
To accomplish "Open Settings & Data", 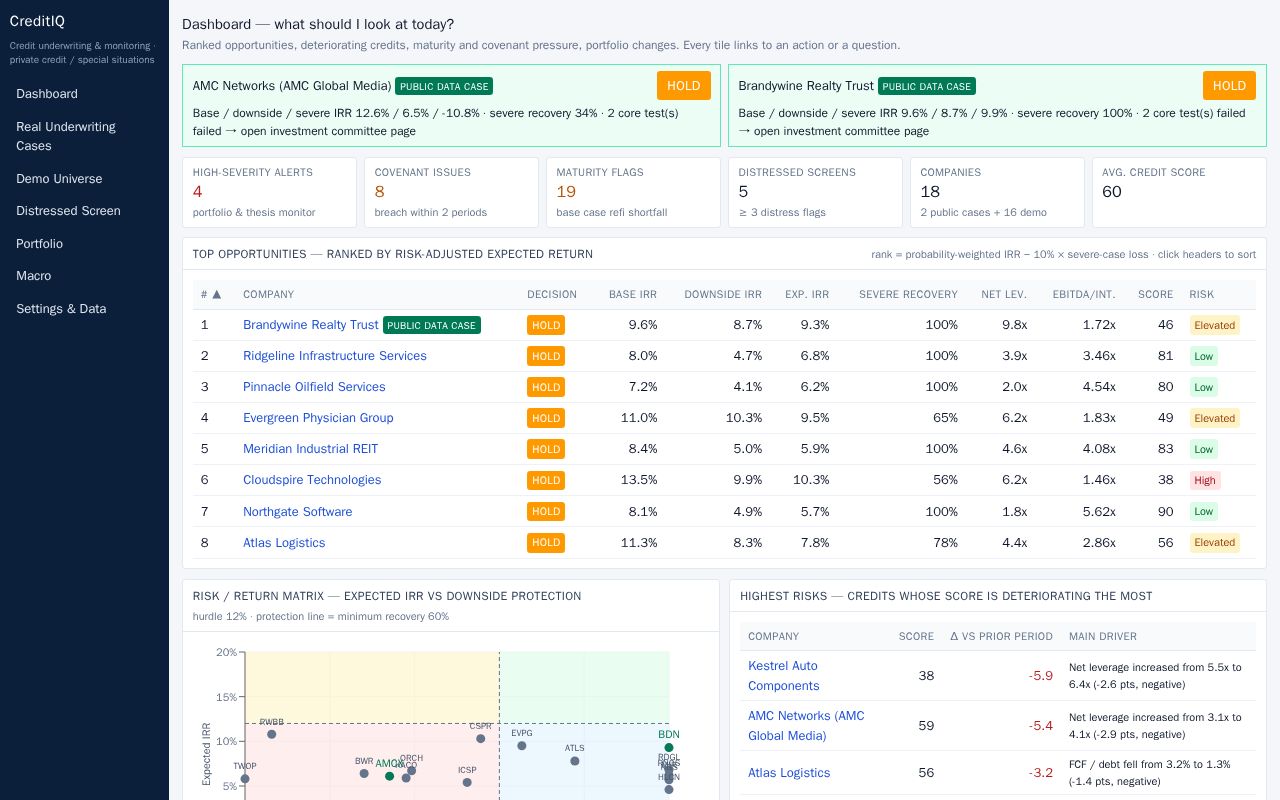I will point(84,309).
